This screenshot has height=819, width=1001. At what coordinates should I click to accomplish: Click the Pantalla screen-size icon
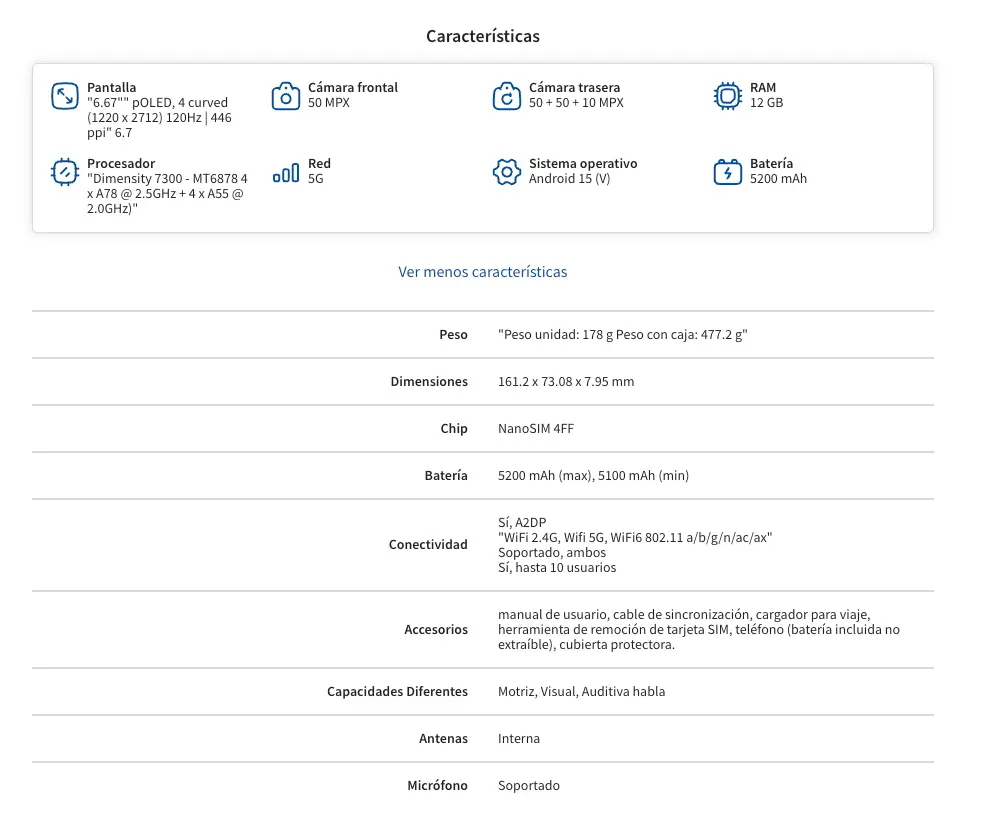65,96
